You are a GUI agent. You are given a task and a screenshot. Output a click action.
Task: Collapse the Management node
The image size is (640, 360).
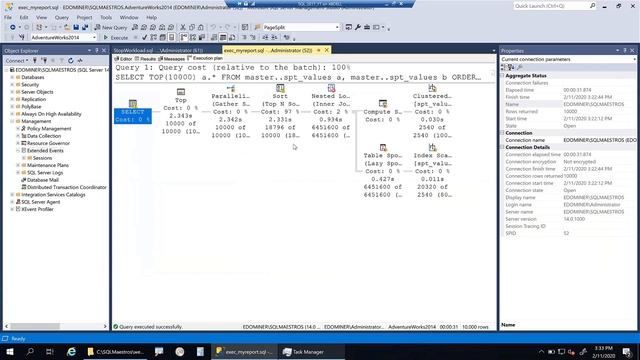coord(12,121)
